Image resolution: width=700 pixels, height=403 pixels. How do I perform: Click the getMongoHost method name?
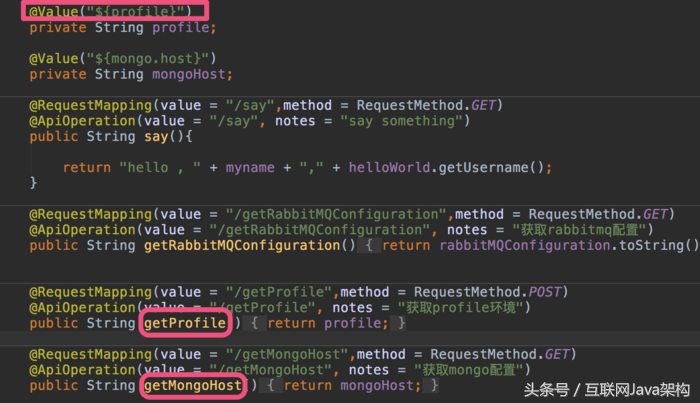click(x=194, y=386)
